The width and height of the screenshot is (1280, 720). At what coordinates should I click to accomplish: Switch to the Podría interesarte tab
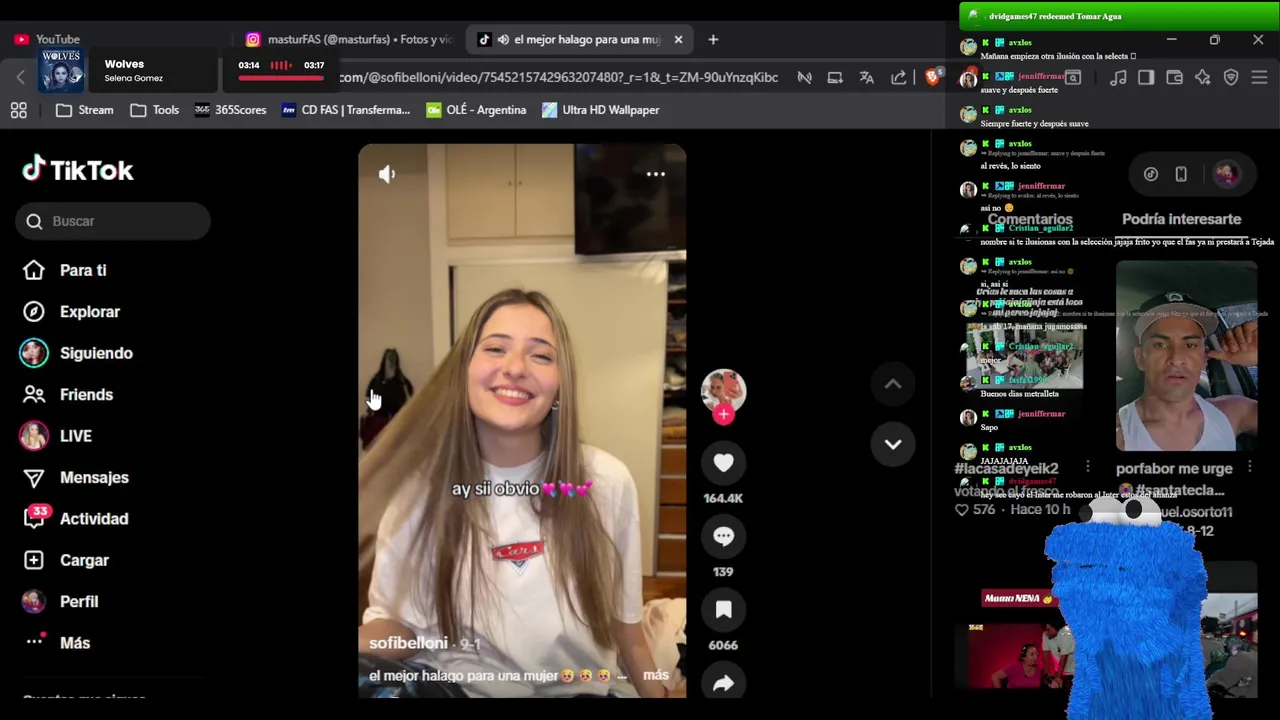click(1181, 219)
